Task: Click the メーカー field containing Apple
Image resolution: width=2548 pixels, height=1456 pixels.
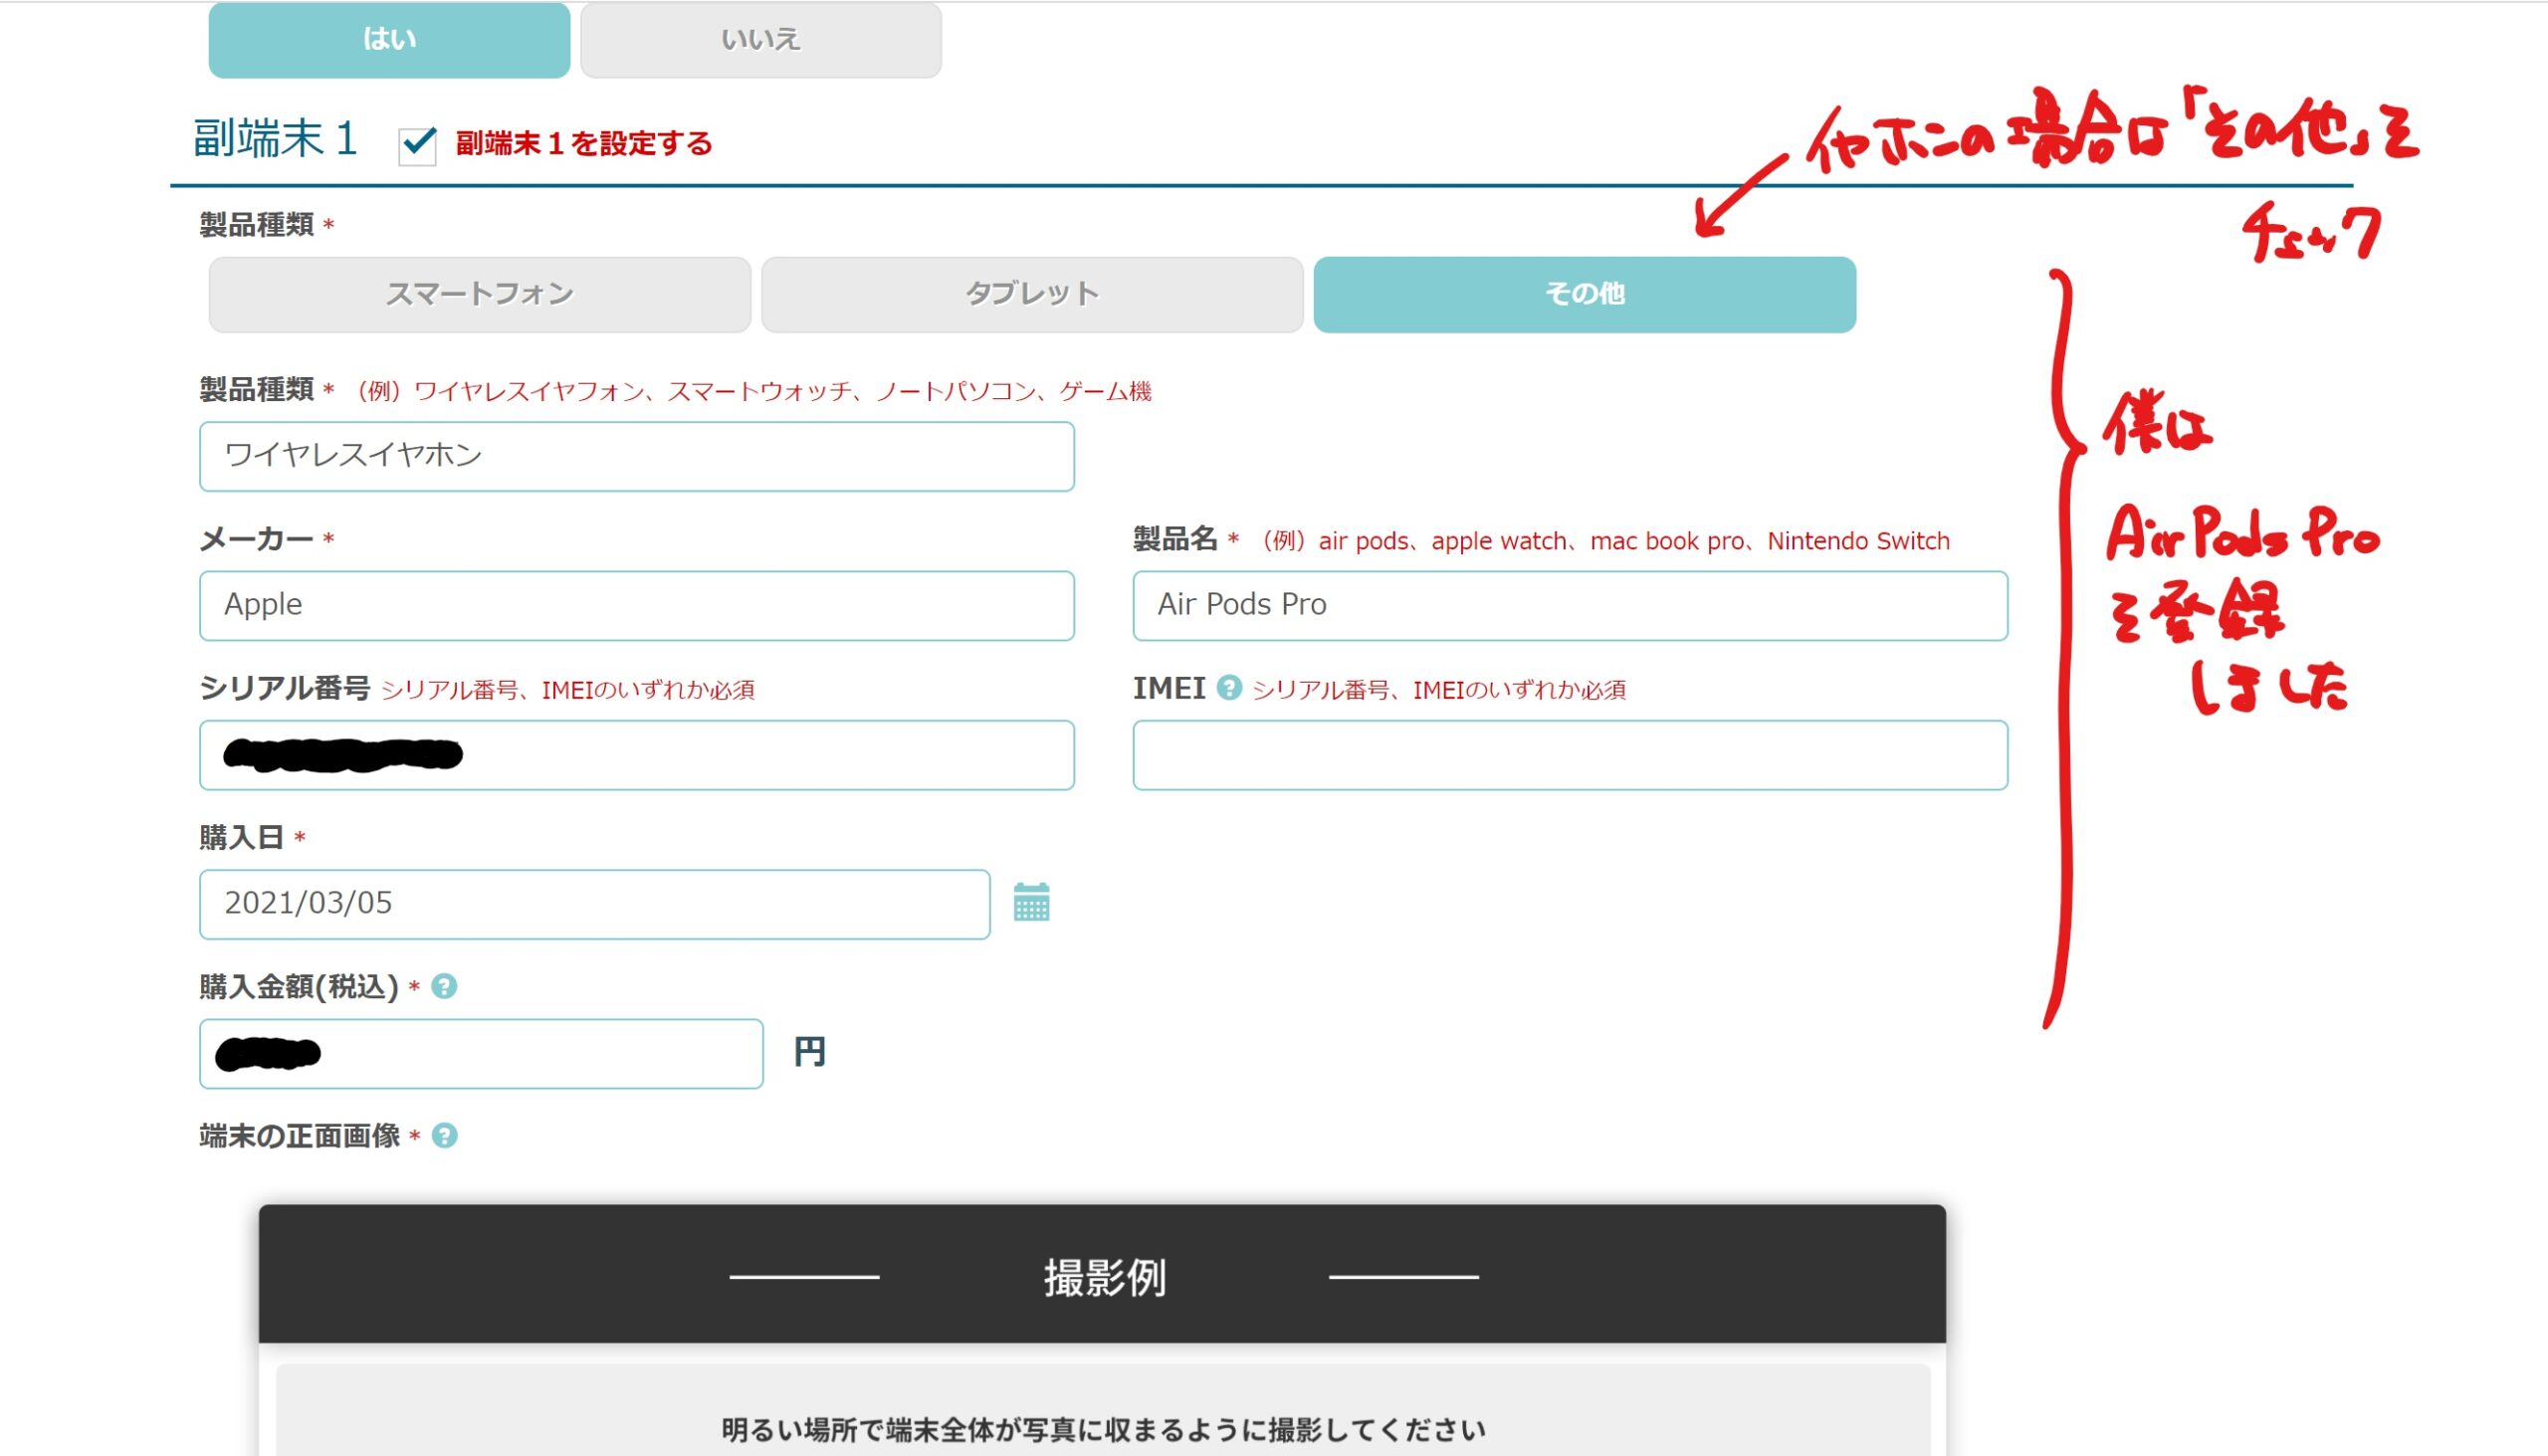Action: pyautogui.click(x=637, y=605)
